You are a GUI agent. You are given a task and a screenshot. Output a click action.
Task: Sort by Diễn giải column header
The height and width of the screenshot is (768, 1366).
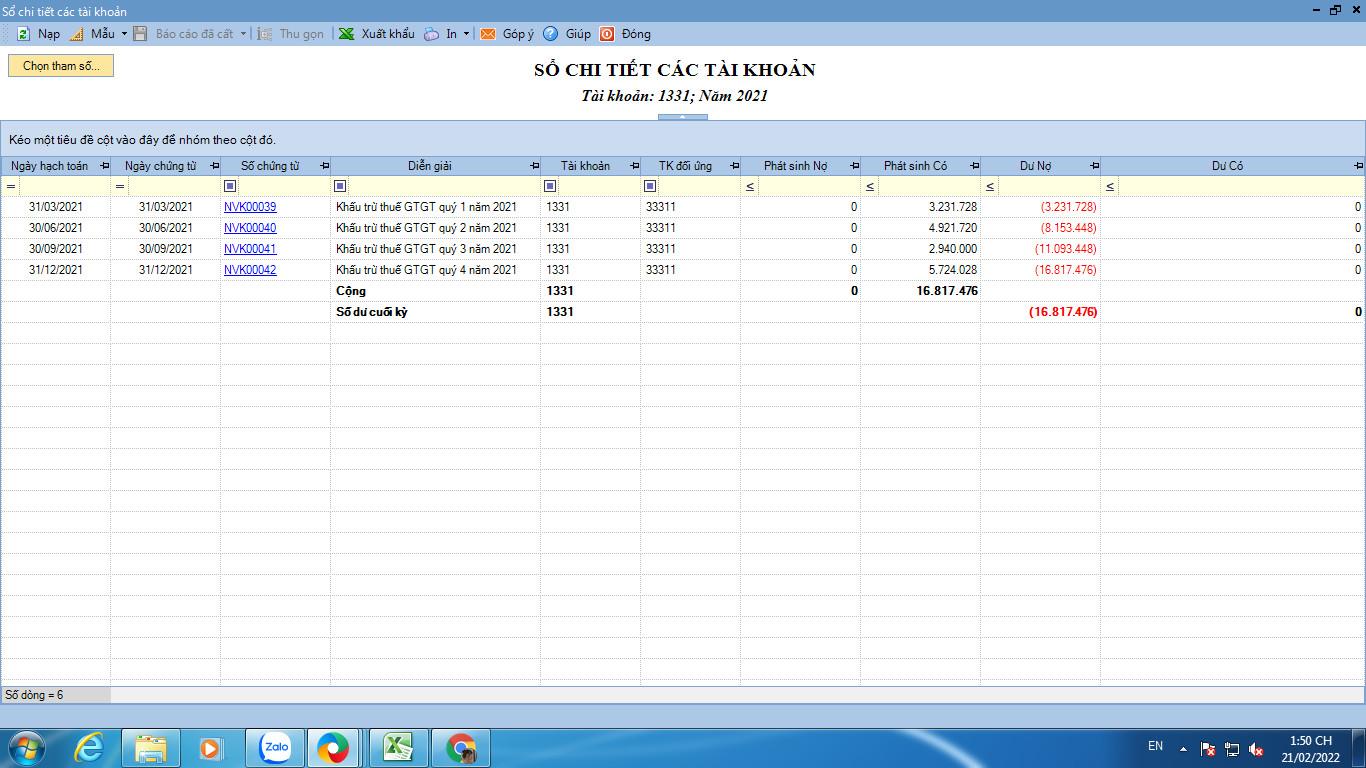coord(430,166)
